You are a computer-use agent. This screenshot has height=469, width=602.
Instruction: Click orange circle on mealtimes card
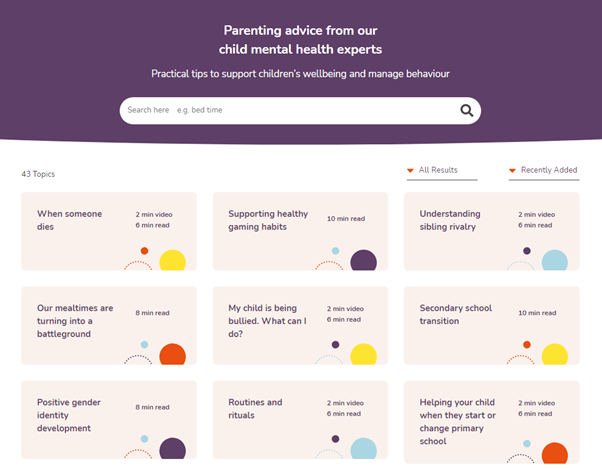click(172, 354)
